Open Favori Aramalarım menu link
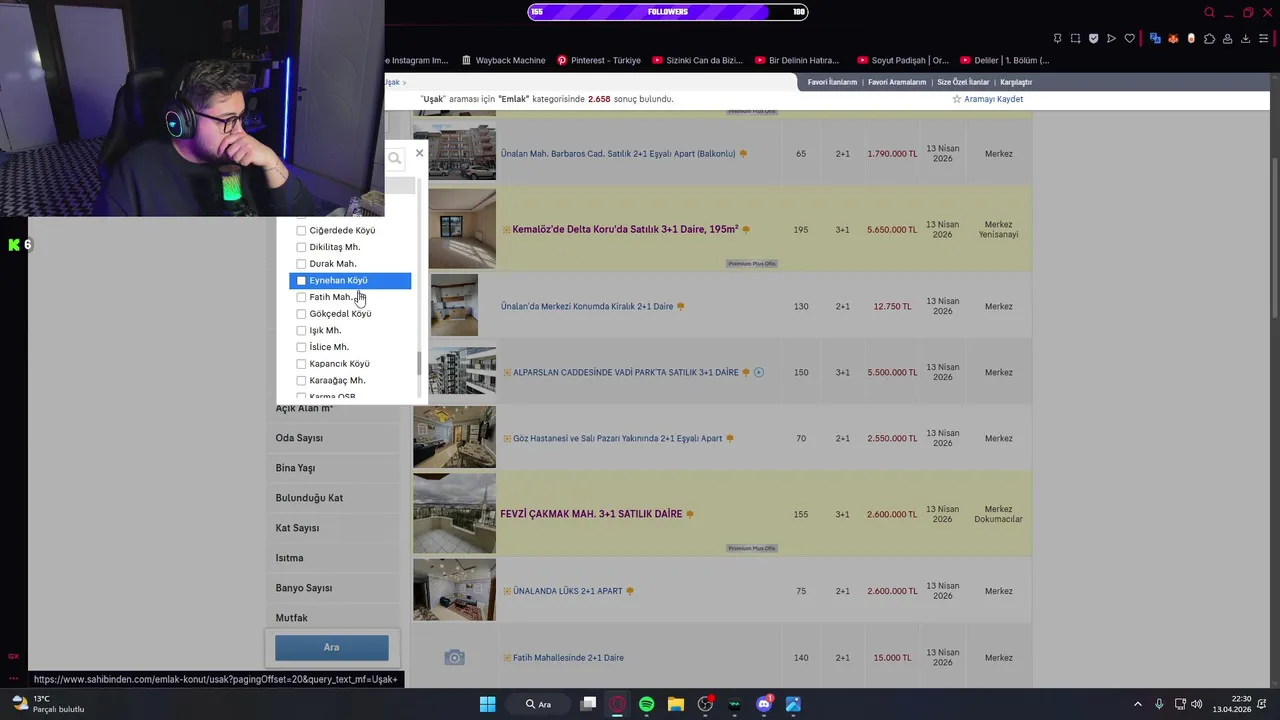The width and height of the screenshot is (1280, 720). [897, 82]
